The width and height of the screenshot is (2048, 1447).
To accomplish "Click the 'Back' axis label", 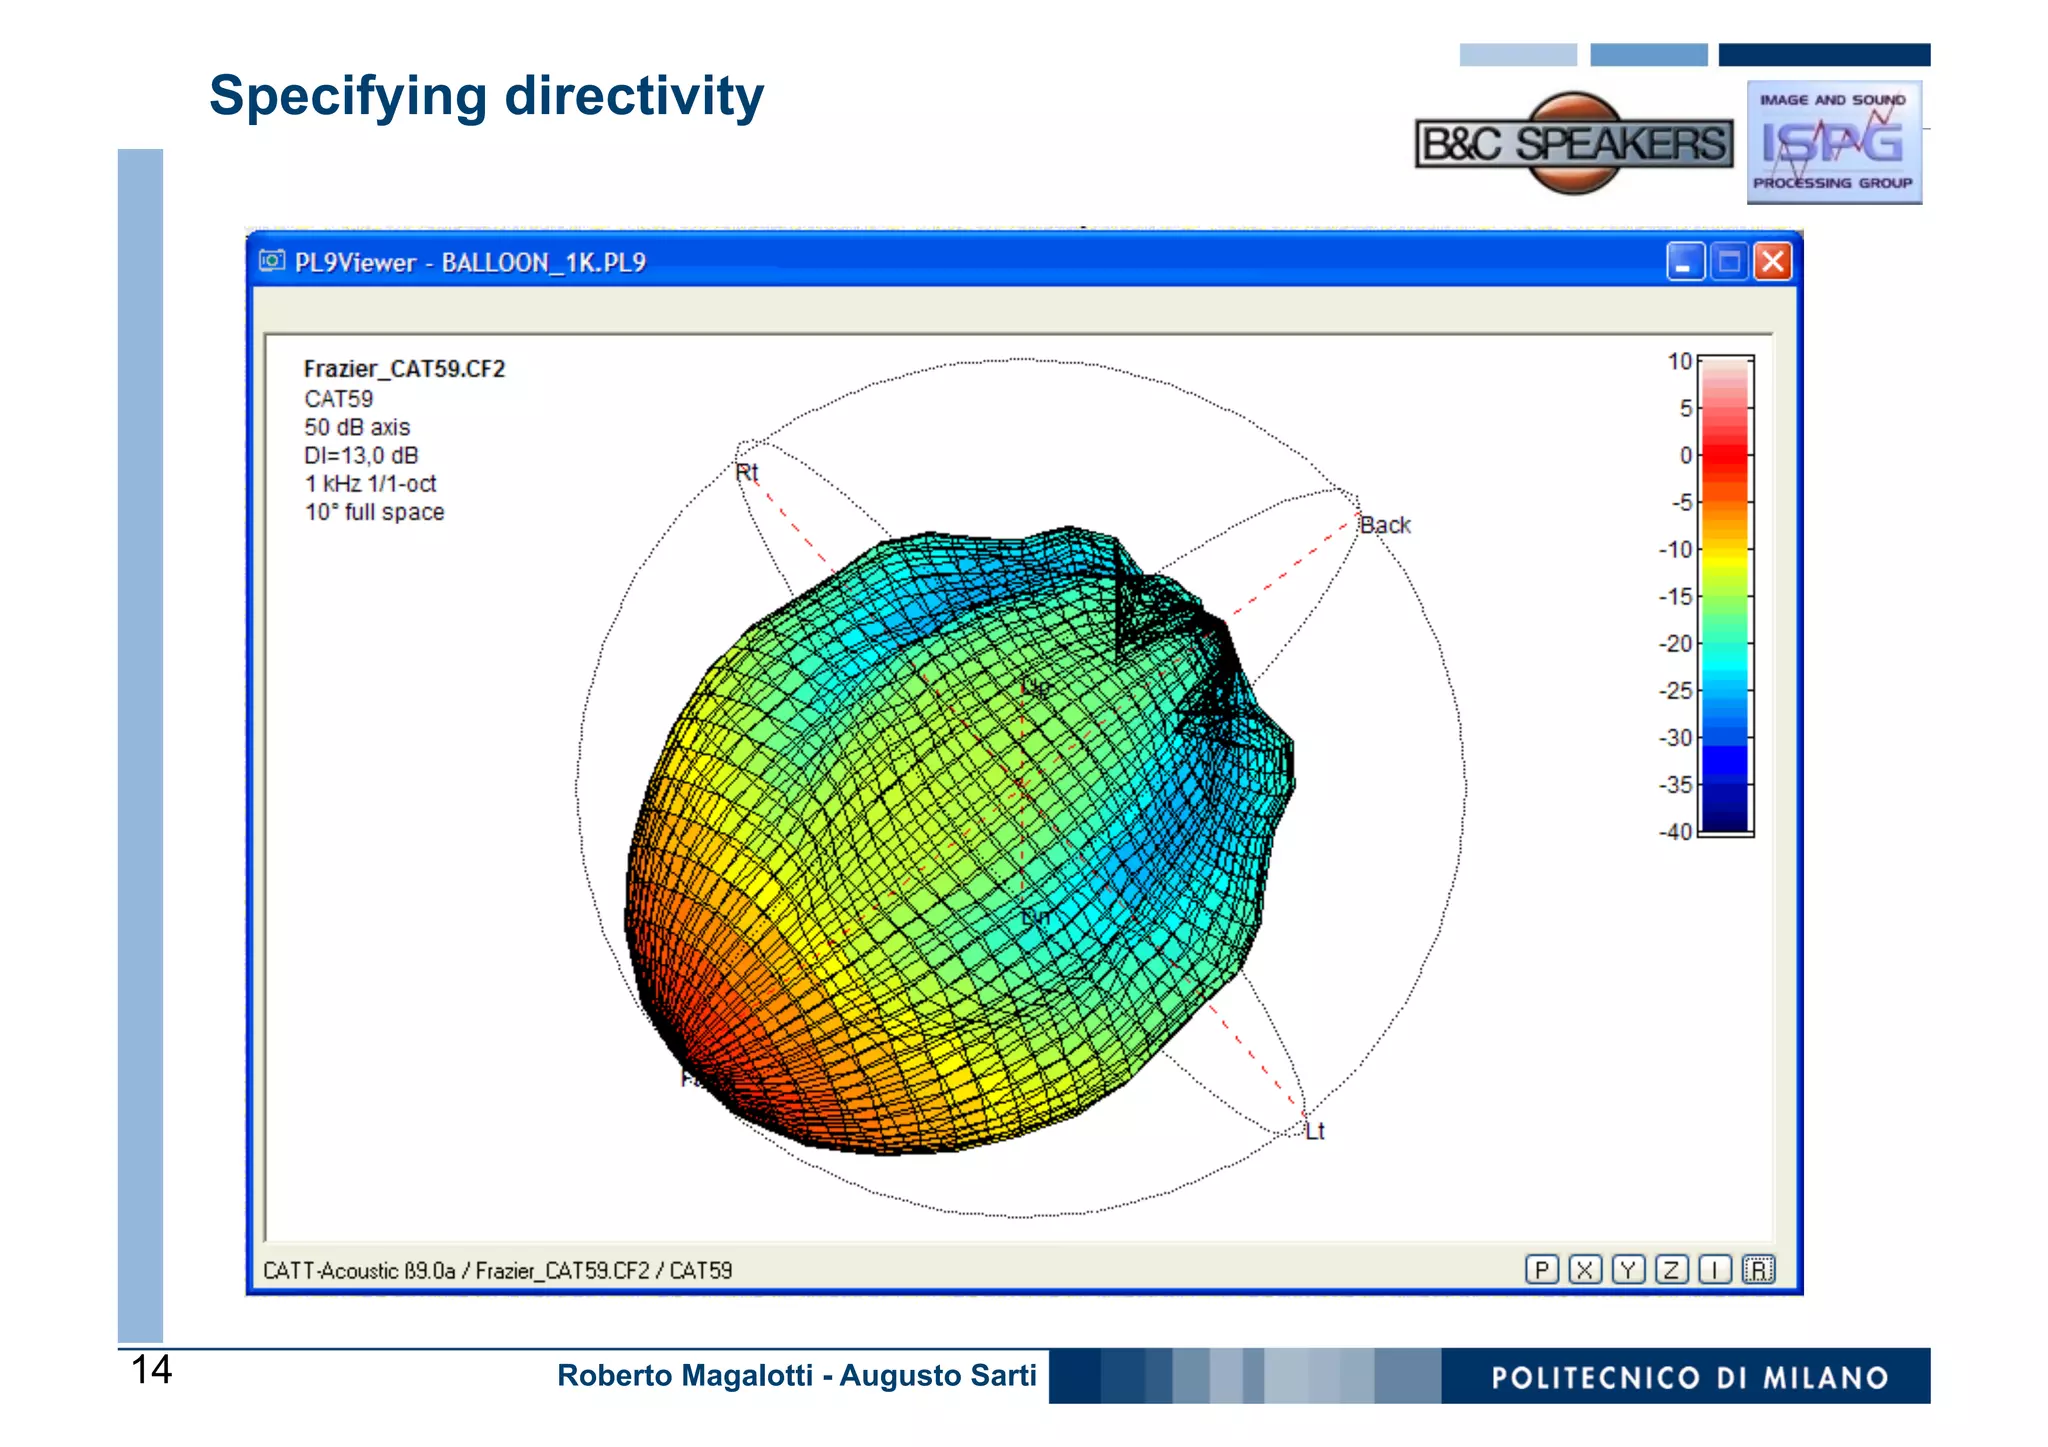I will (1385, 525).
